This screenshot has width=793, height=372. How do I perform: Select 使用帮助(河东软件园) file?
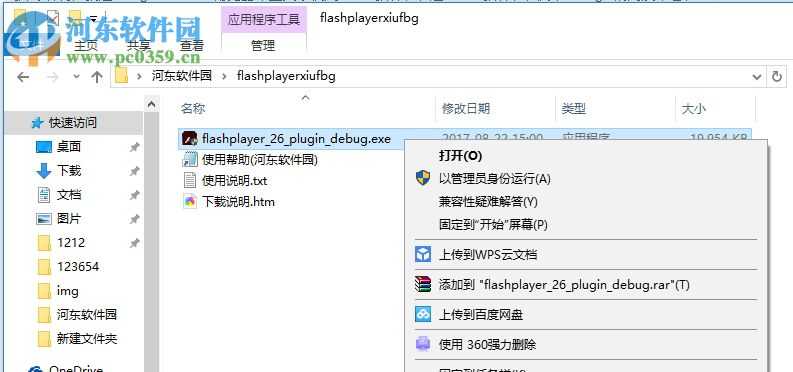tap(259, 160)
